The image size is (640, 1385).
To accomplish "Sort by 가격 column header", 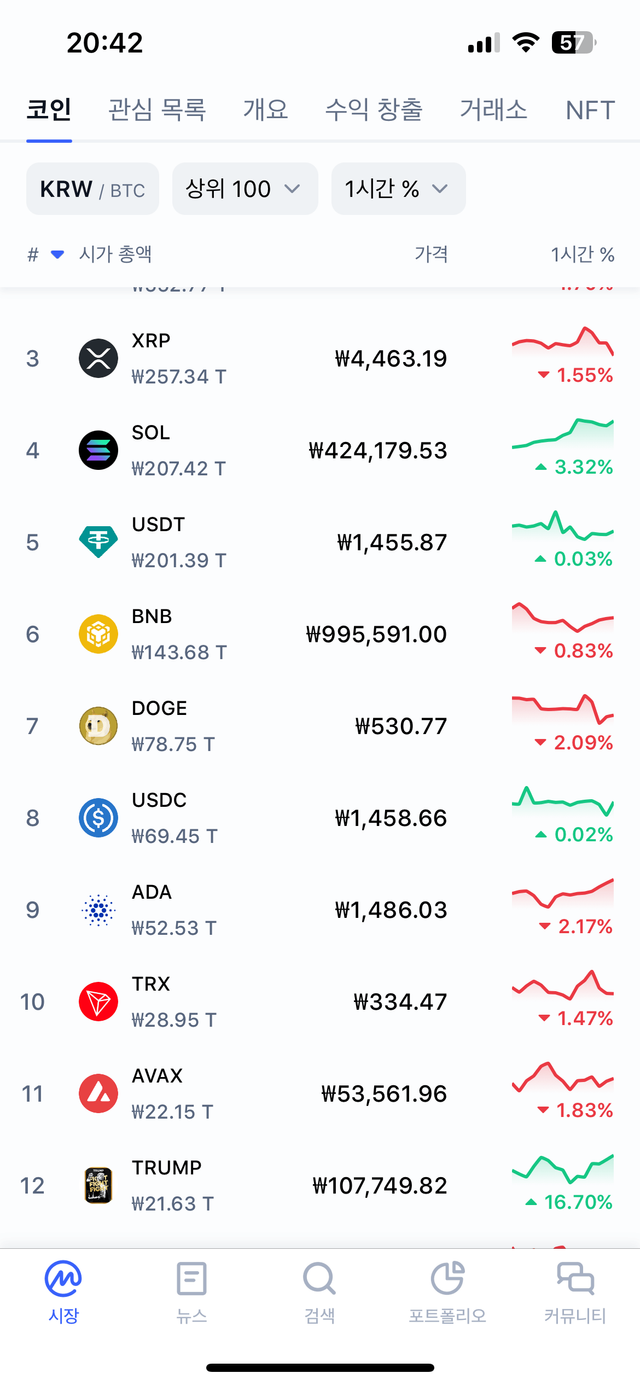I will tap(431, 255).
